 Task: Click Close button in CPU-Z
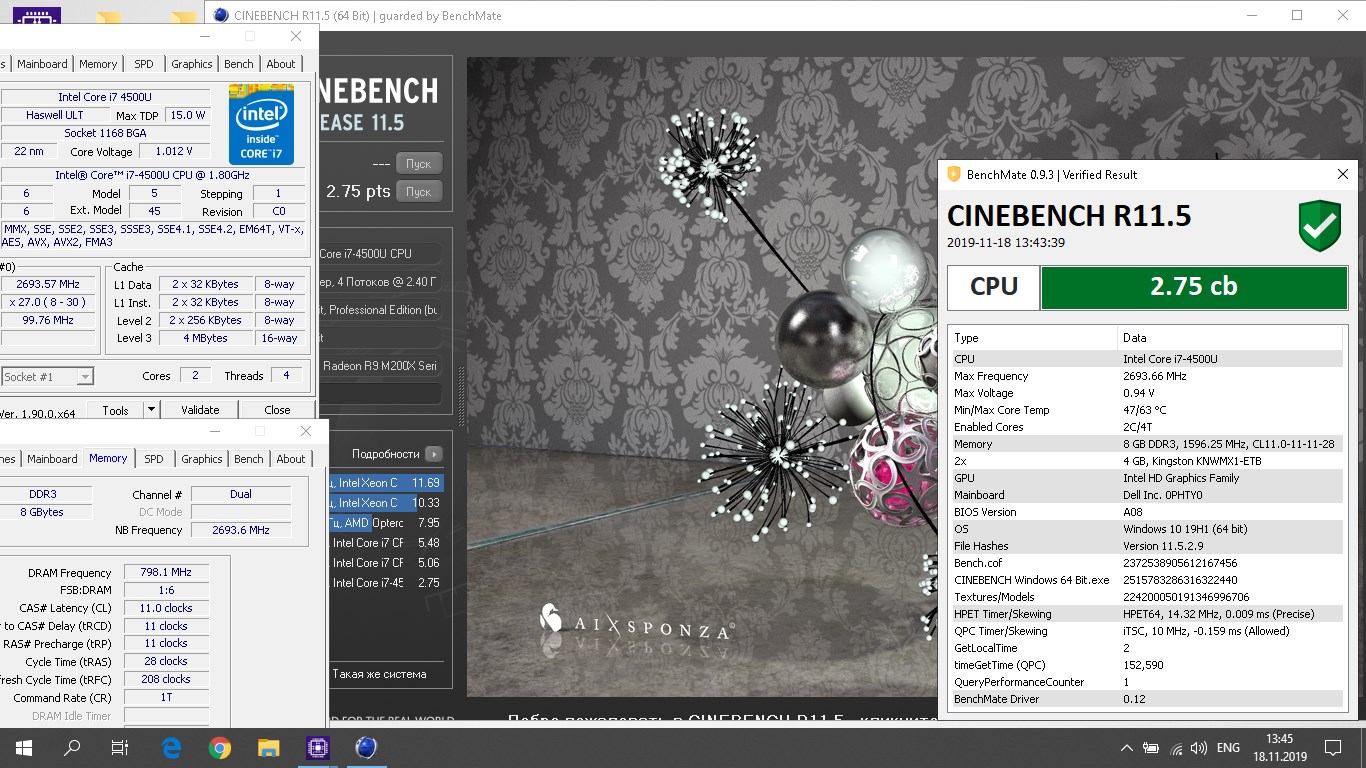tap(277, 410)
